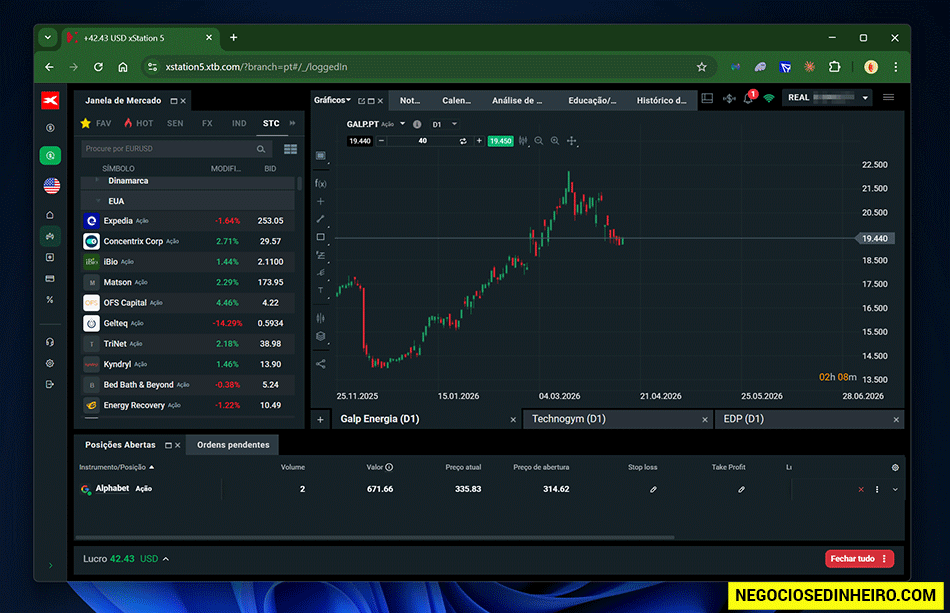Open the notifications bell with red badge

click(x=749, y=97)
